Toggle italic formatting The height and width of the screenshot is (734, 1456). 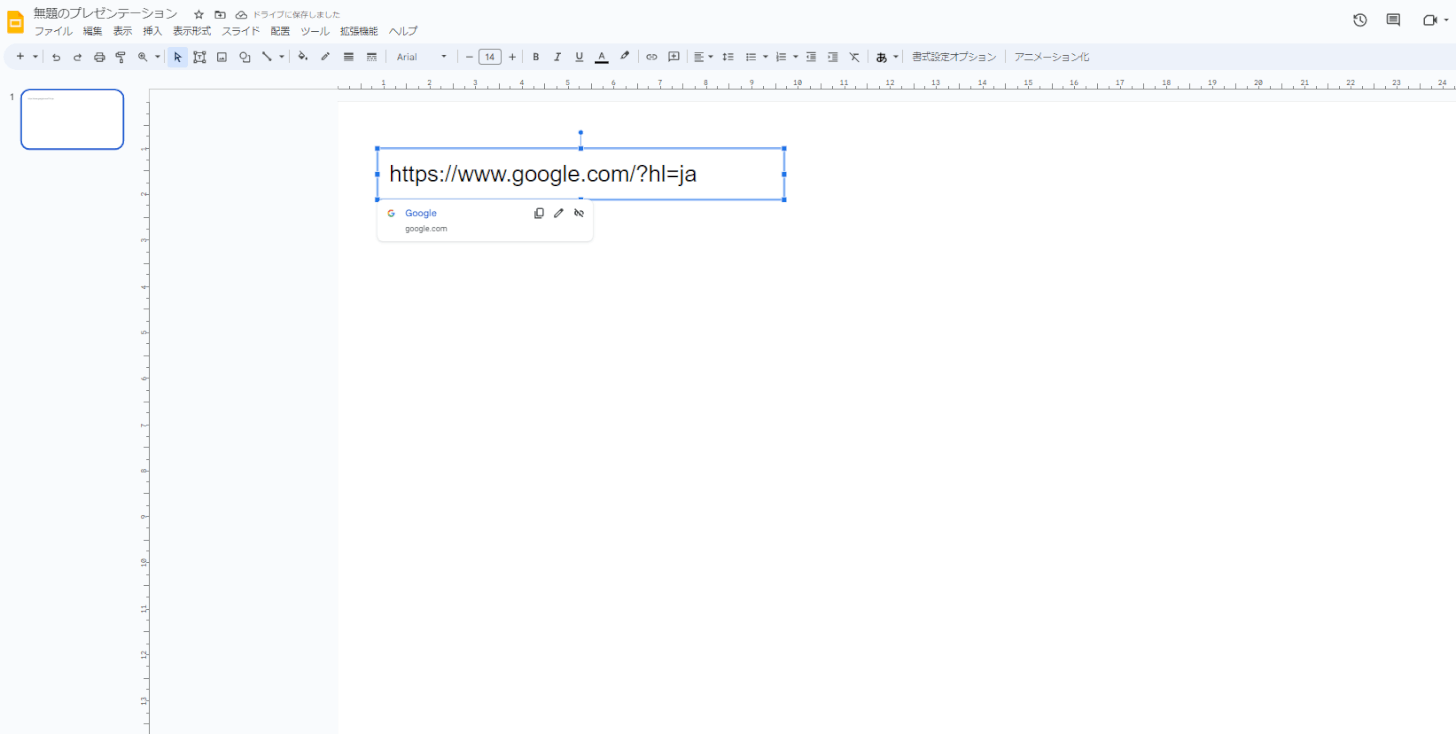click(558, 57)
